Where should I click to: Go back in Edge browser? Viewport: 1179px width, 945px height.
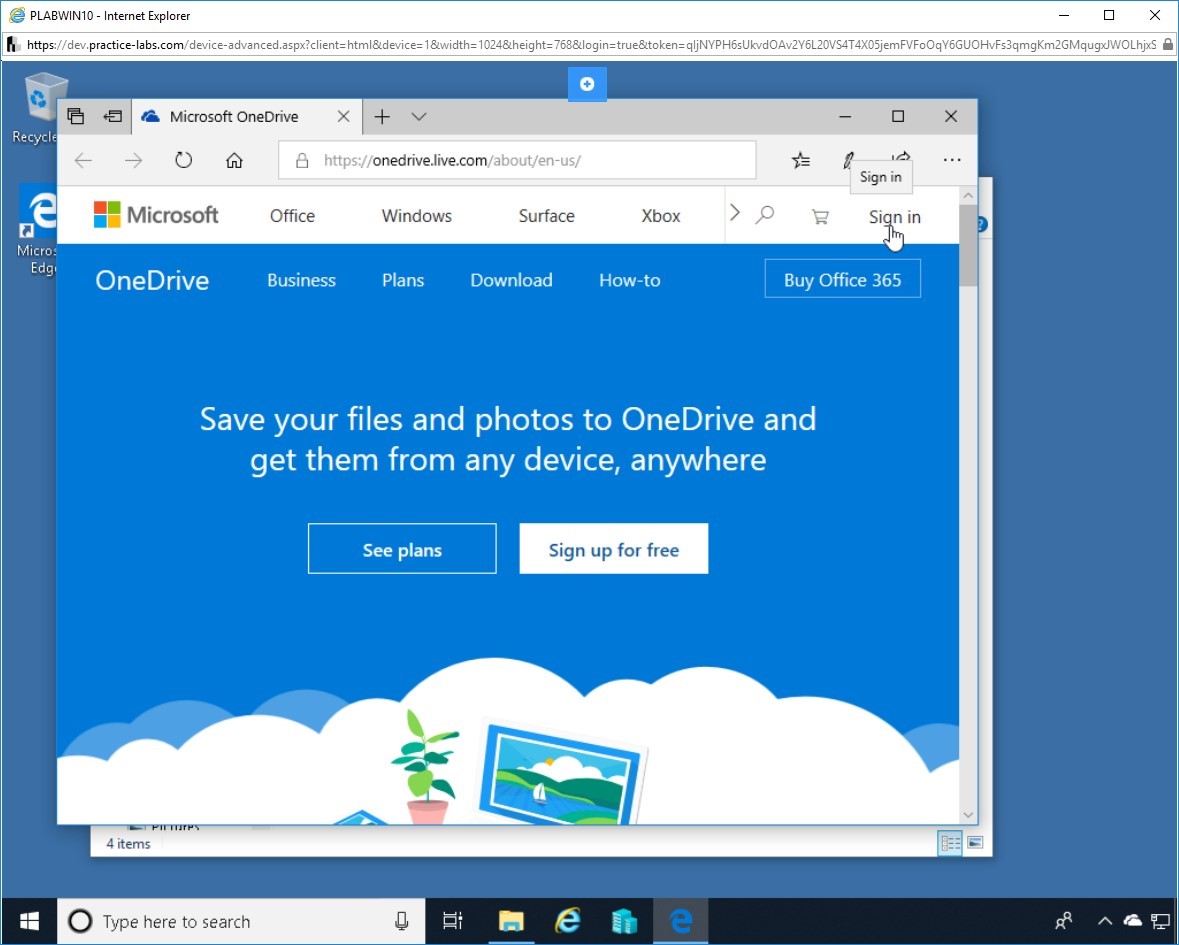pyautogui.click(x=83, y=160)
